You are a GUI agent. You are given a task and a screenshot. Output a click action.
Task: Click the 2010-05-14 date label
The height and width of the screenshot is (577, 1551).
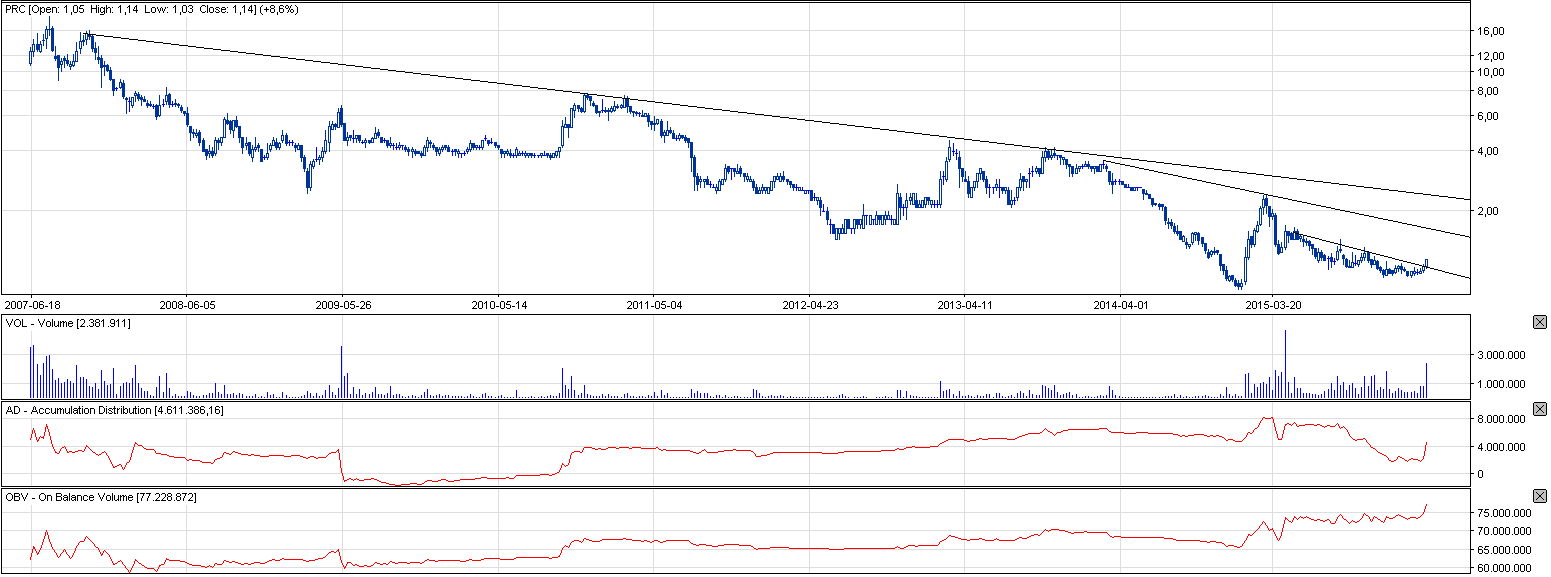coord(498,304)
